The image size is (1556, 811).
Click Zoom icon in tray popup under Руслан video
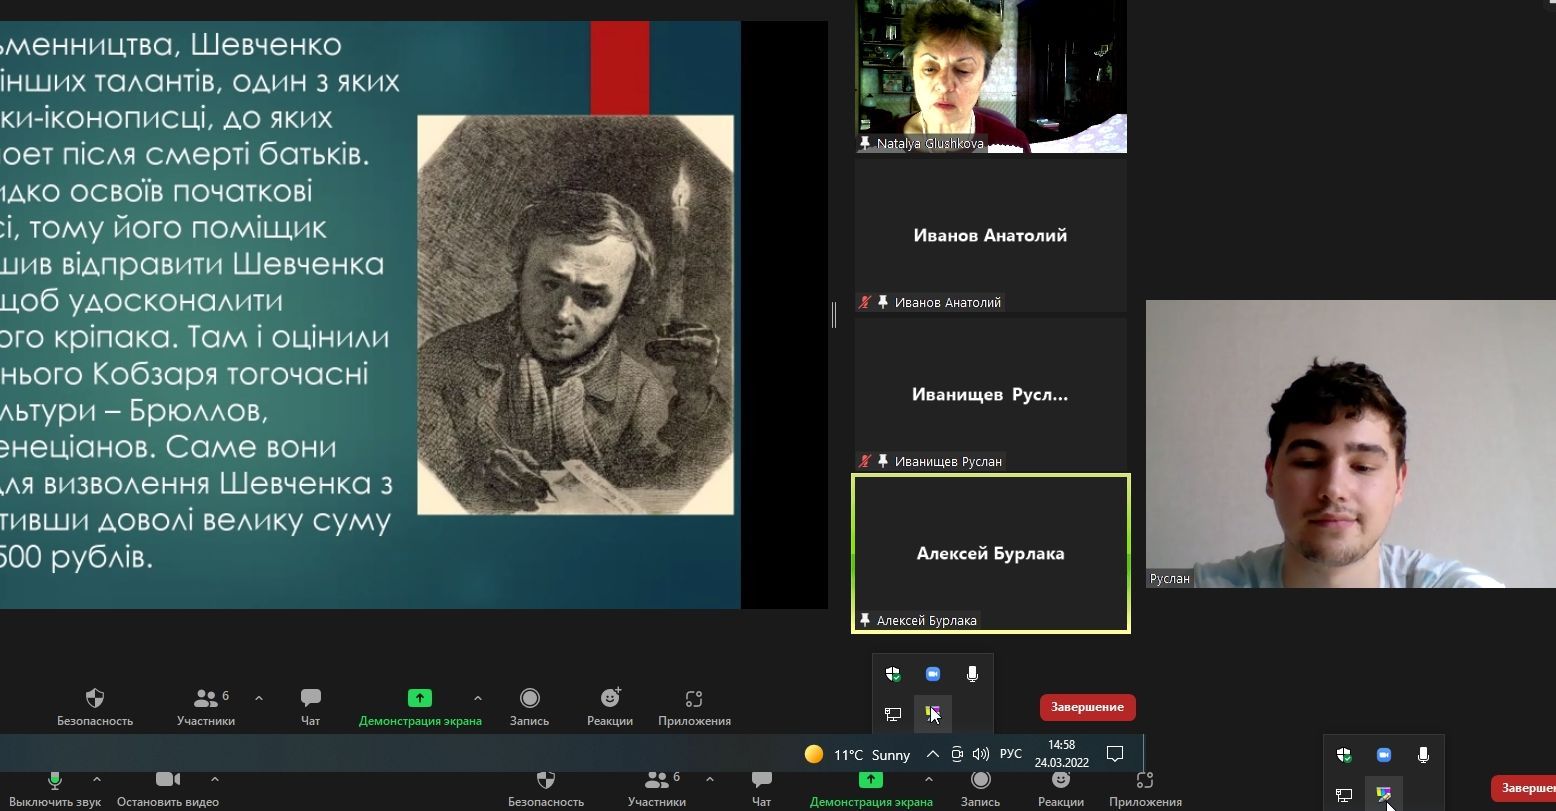click(x=1383, y=755)
